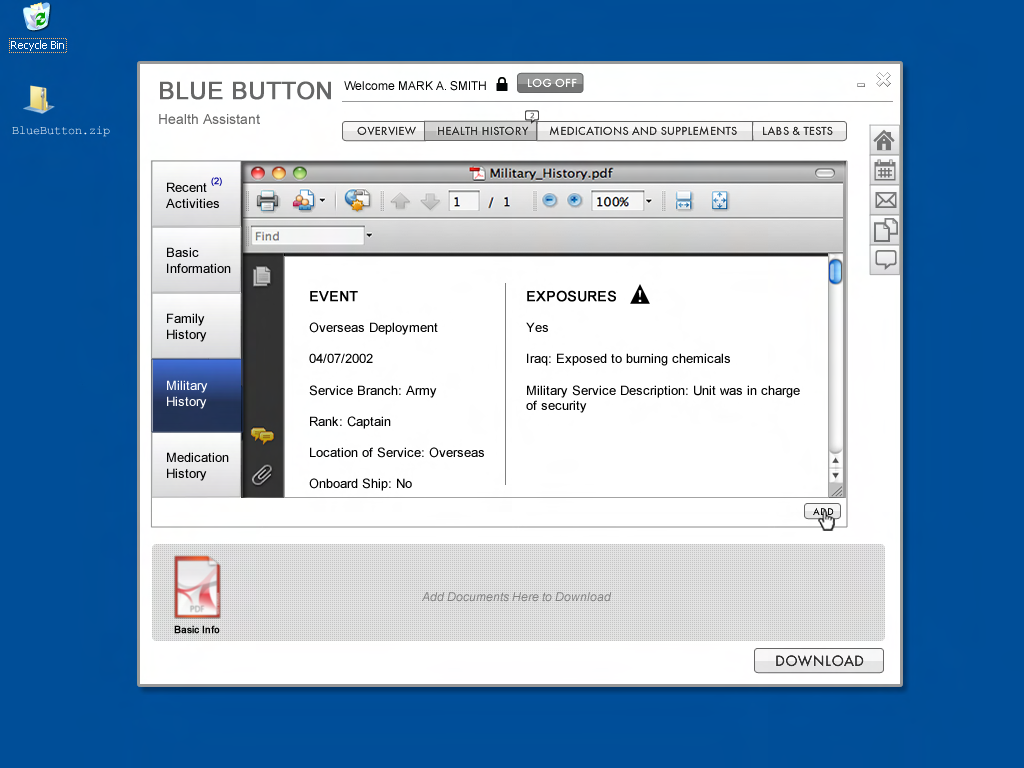The height and width of the screenshot is (768, 1024).
Task: Print the Military_History.pdf document
Action: 267,201
